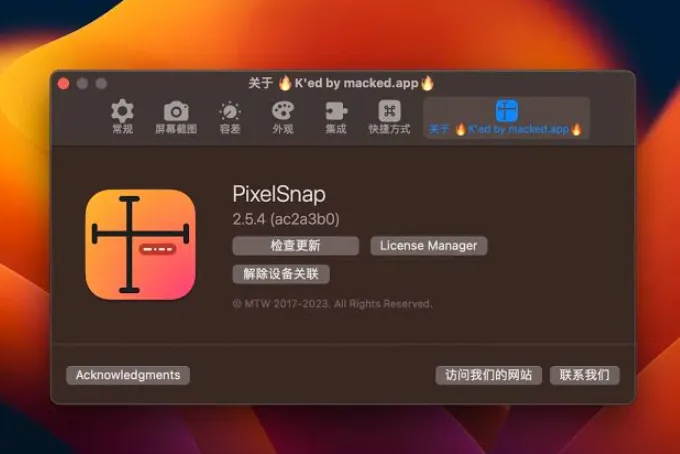
Task: Select the 外观 appearance palette tab
Action: coord(283,117)
